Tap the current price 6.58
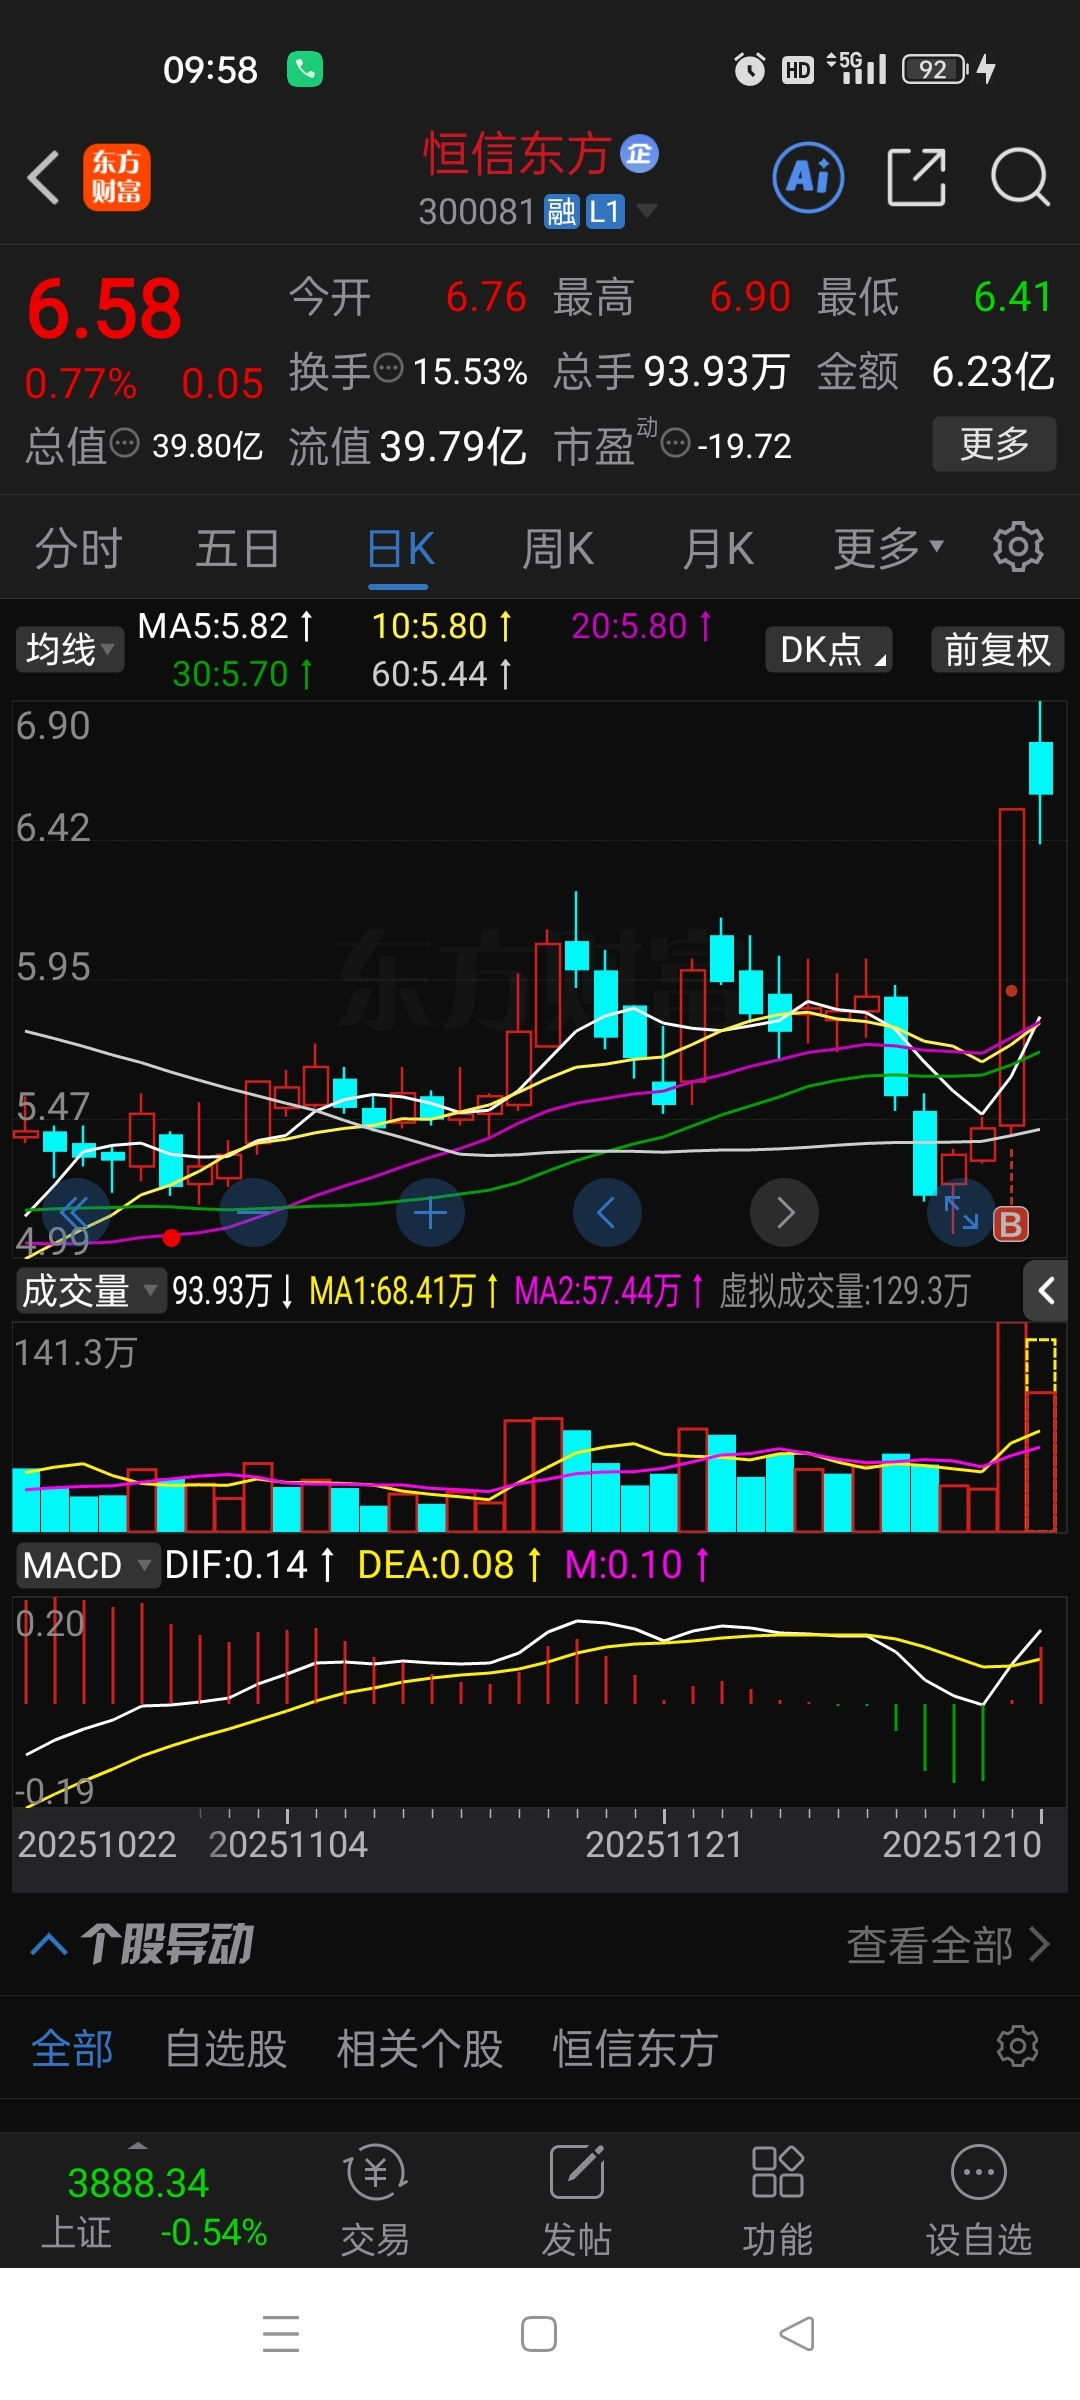Viewport: 1080px width, 2400px height. pos(105,309)
